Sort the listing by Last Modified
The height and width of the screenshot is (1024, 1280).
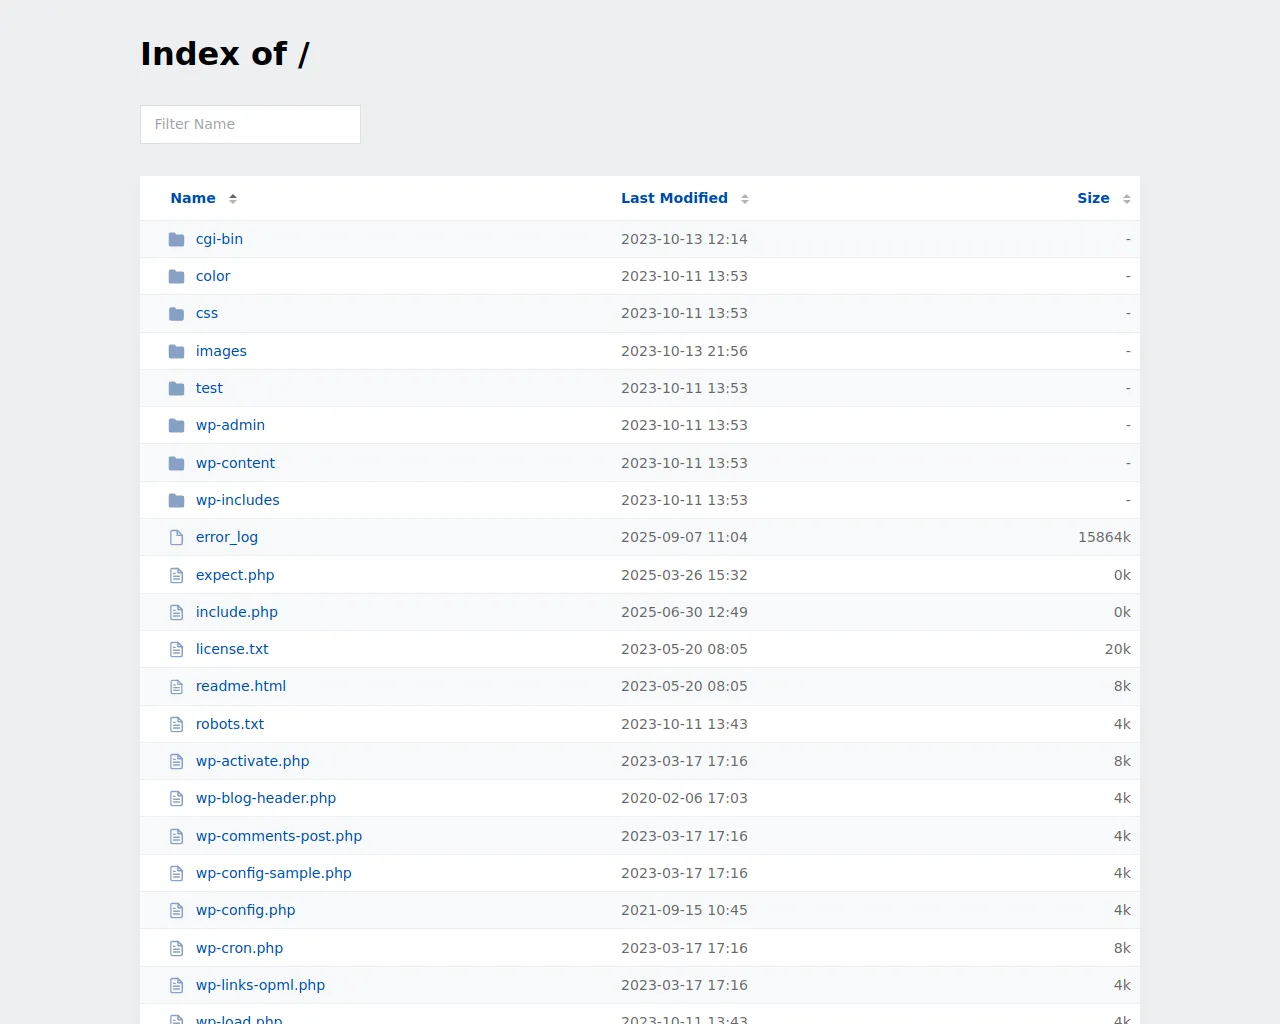[674, 198]
